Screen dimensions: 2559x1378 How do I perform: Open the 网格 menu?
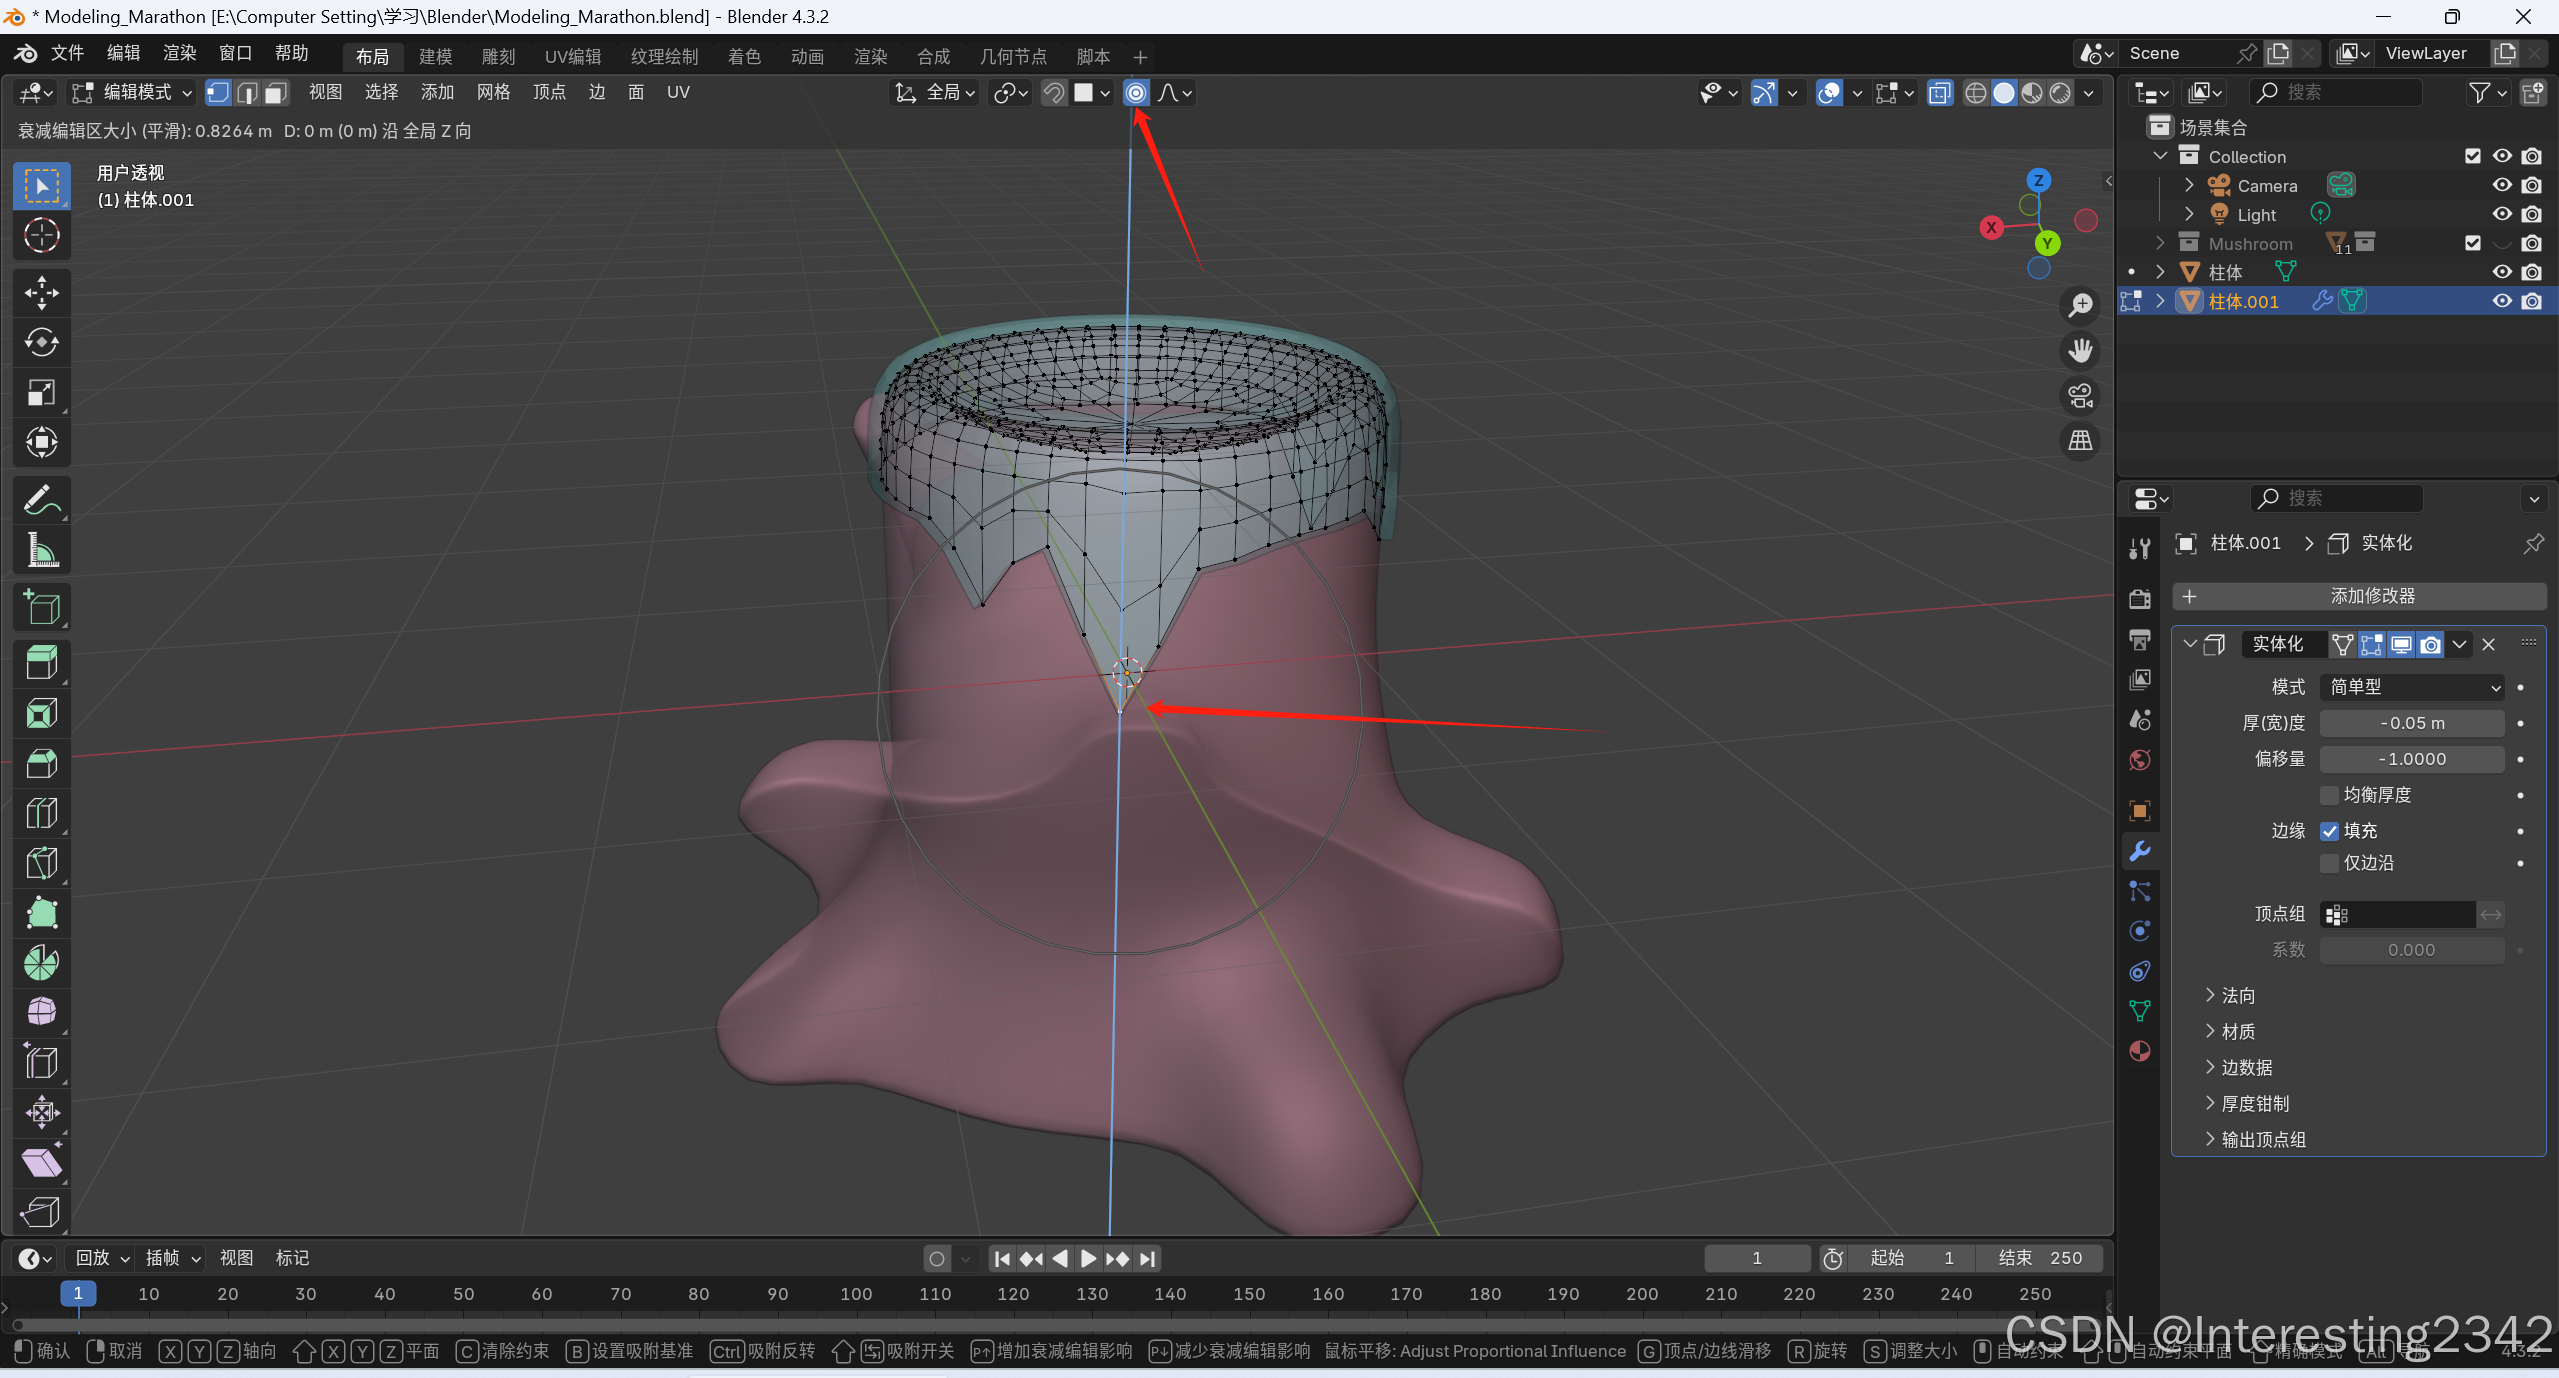tap(493, 93)
